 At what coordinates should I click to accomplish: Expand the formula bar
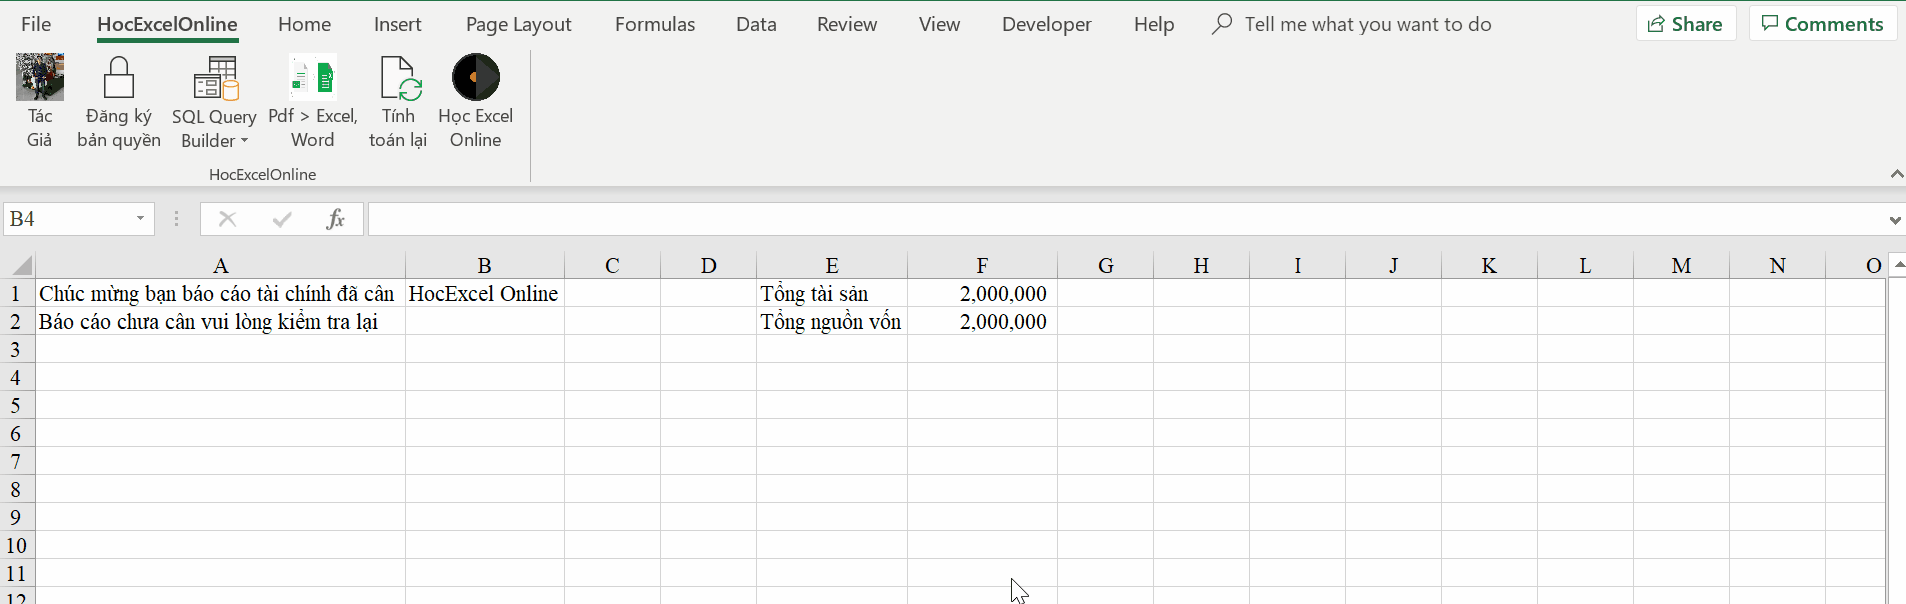coord(1894,220)
